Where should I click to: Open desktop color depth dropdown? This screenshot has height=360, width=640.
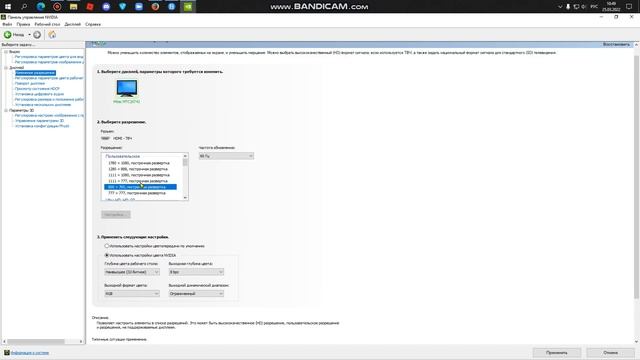132,272
